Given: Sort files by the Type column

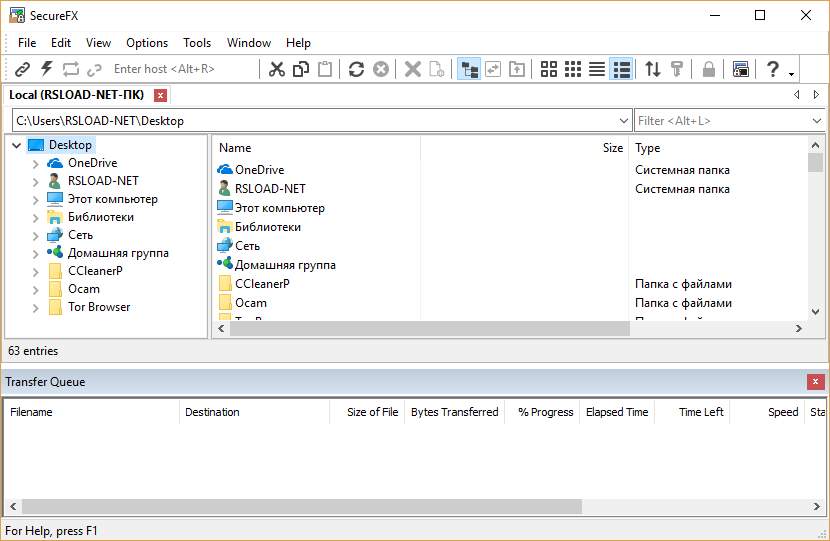Looking at the screenshot, I should (719, 148).
